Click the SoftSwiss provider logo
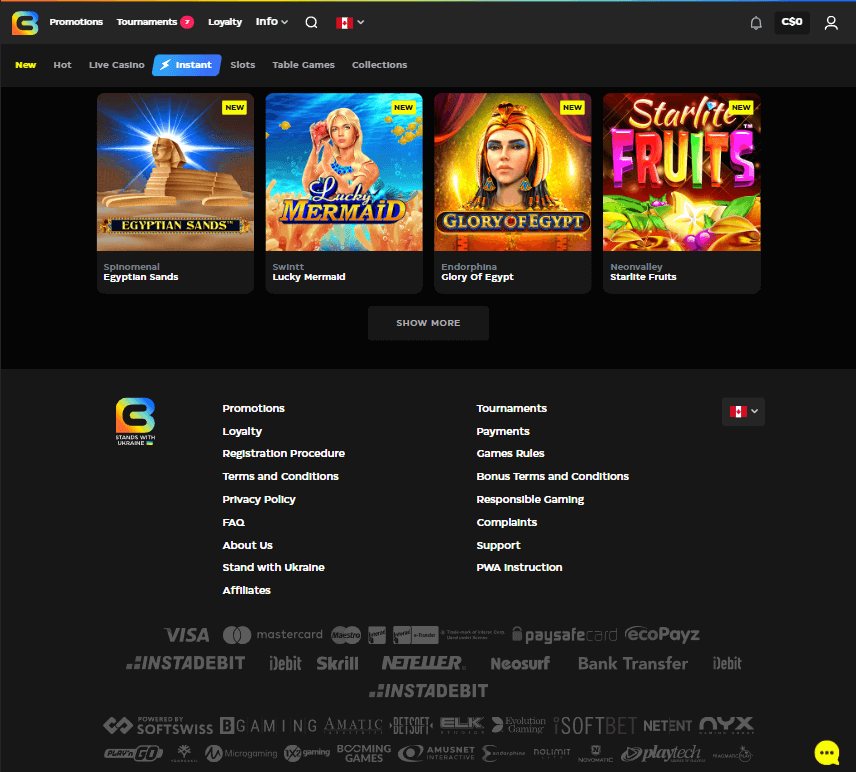 (x=158, y=726)
